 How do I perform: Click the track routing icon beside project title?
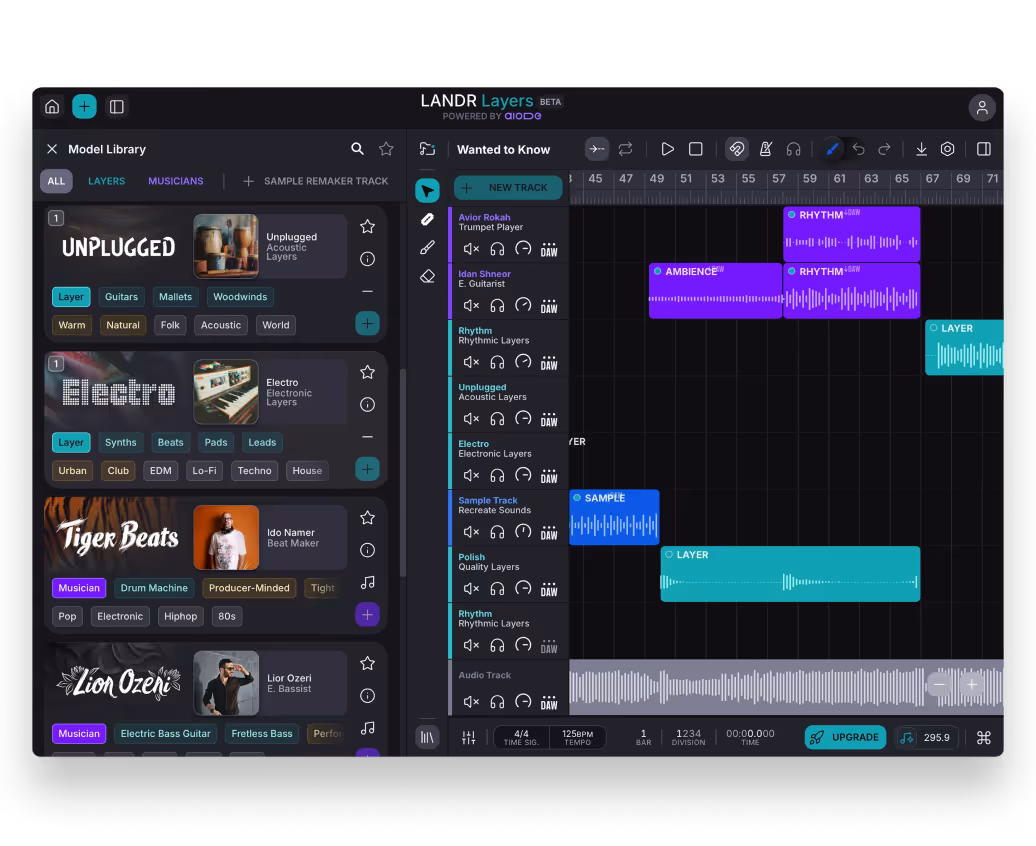click(x=427, y=149)
